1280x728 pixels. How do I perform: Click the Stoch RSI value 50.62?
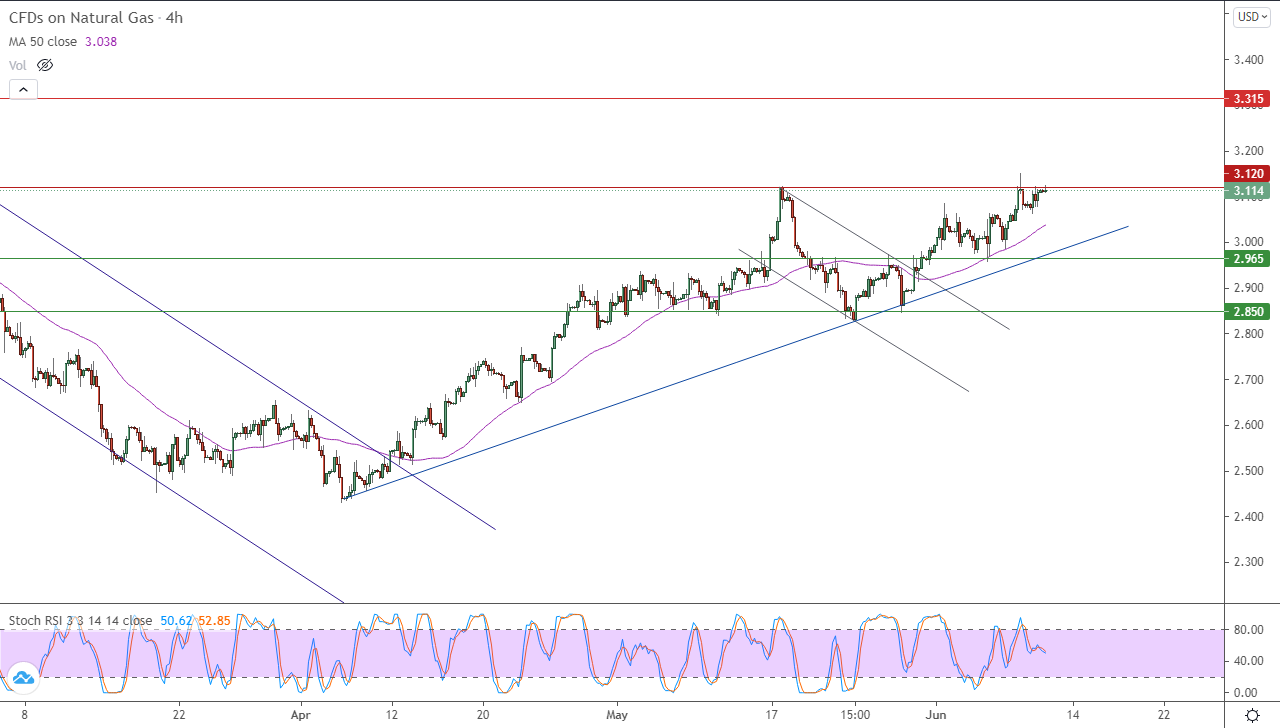tap(175, 620)
